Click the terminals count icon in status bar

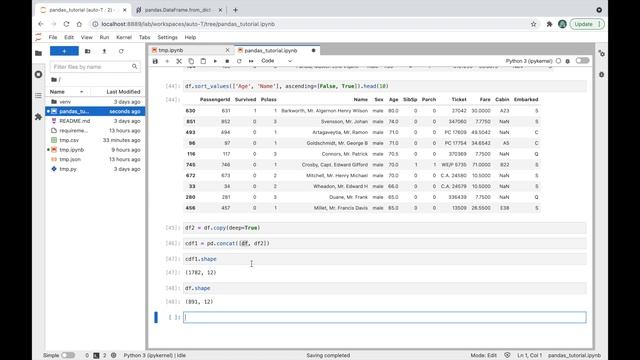click(96, 356)
